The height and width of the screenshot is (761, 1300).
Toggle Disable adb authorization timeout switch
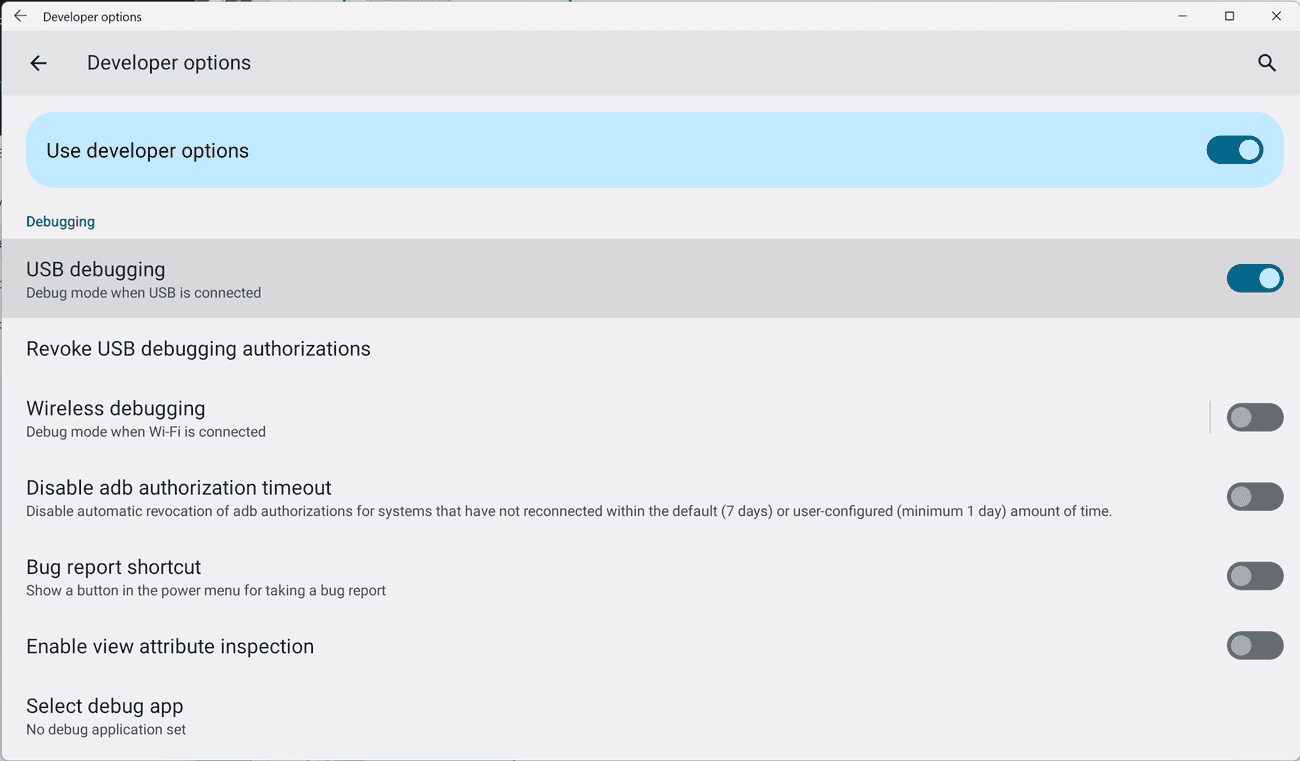tap(1254, 496)
